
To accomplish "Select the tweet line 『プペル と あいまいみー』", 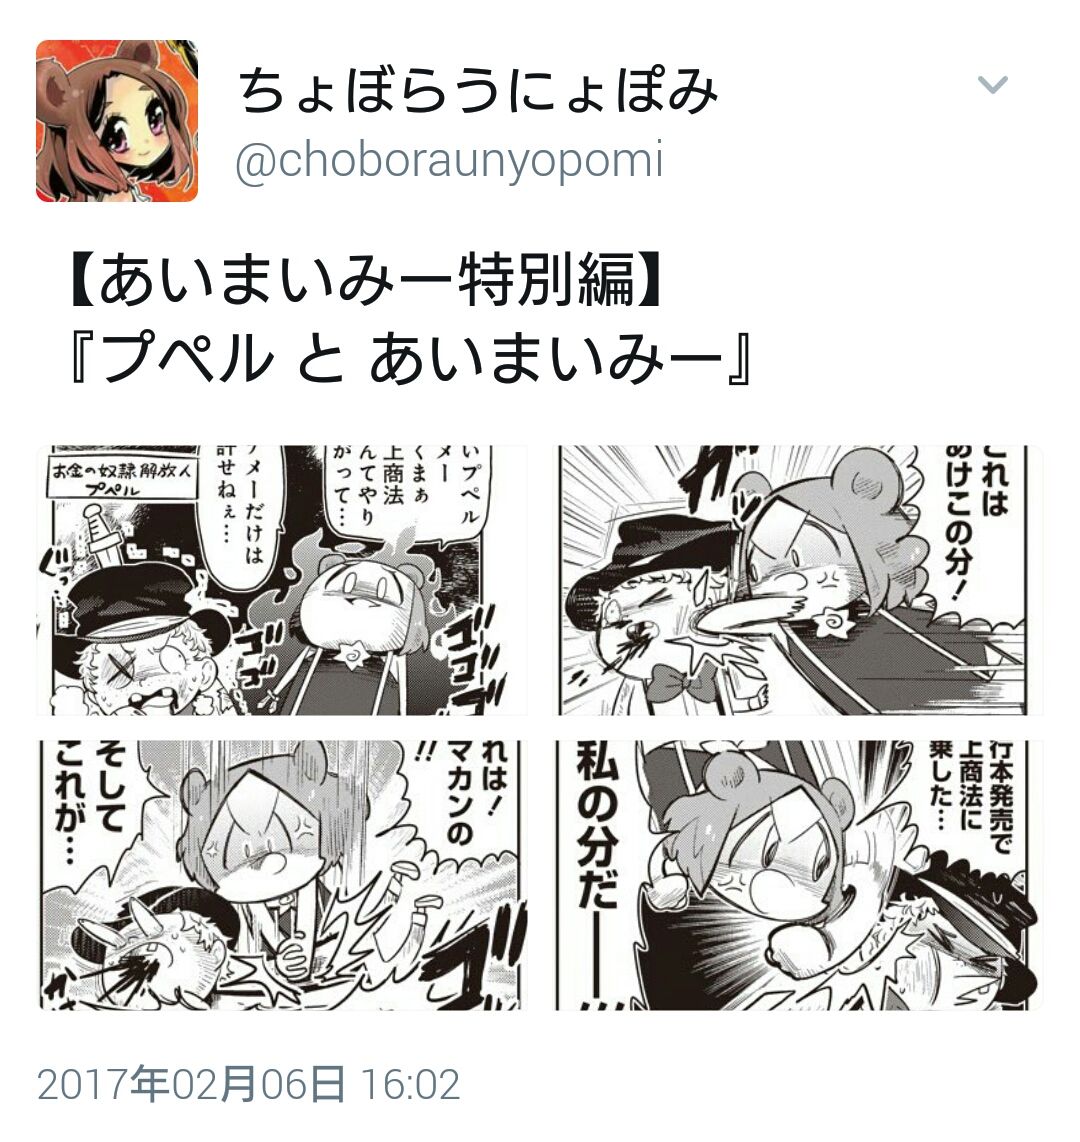I will pos(409,356).
